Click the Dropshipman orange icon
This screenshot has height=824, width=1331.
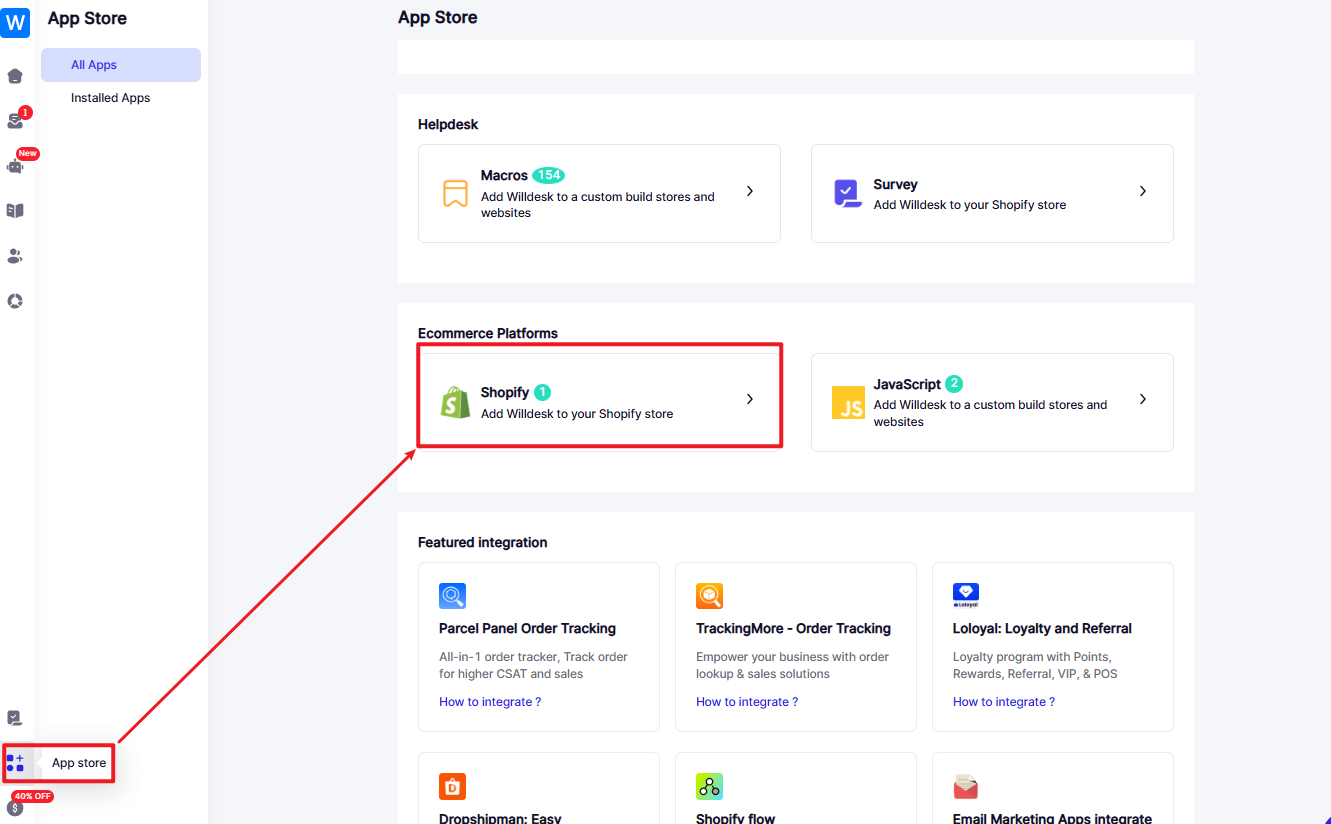pos(452,786)
